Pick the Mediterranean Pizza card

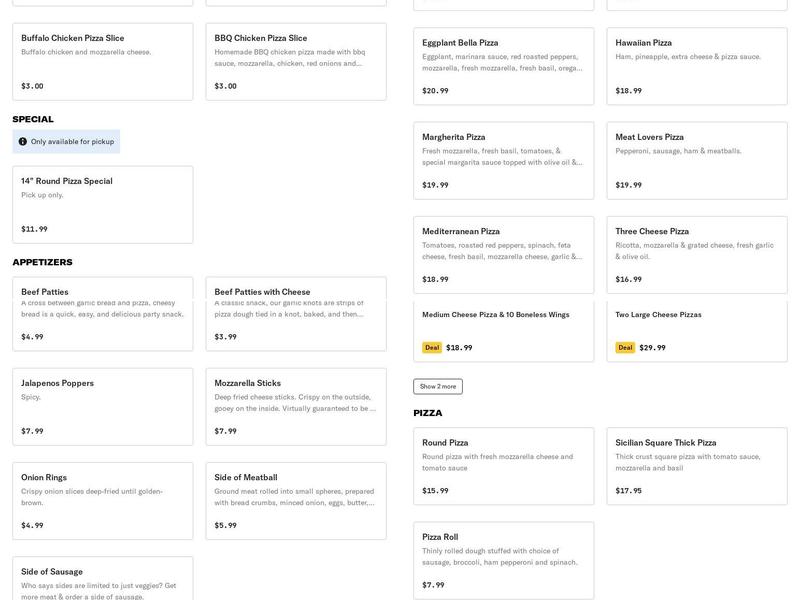[x=503, y=254]
